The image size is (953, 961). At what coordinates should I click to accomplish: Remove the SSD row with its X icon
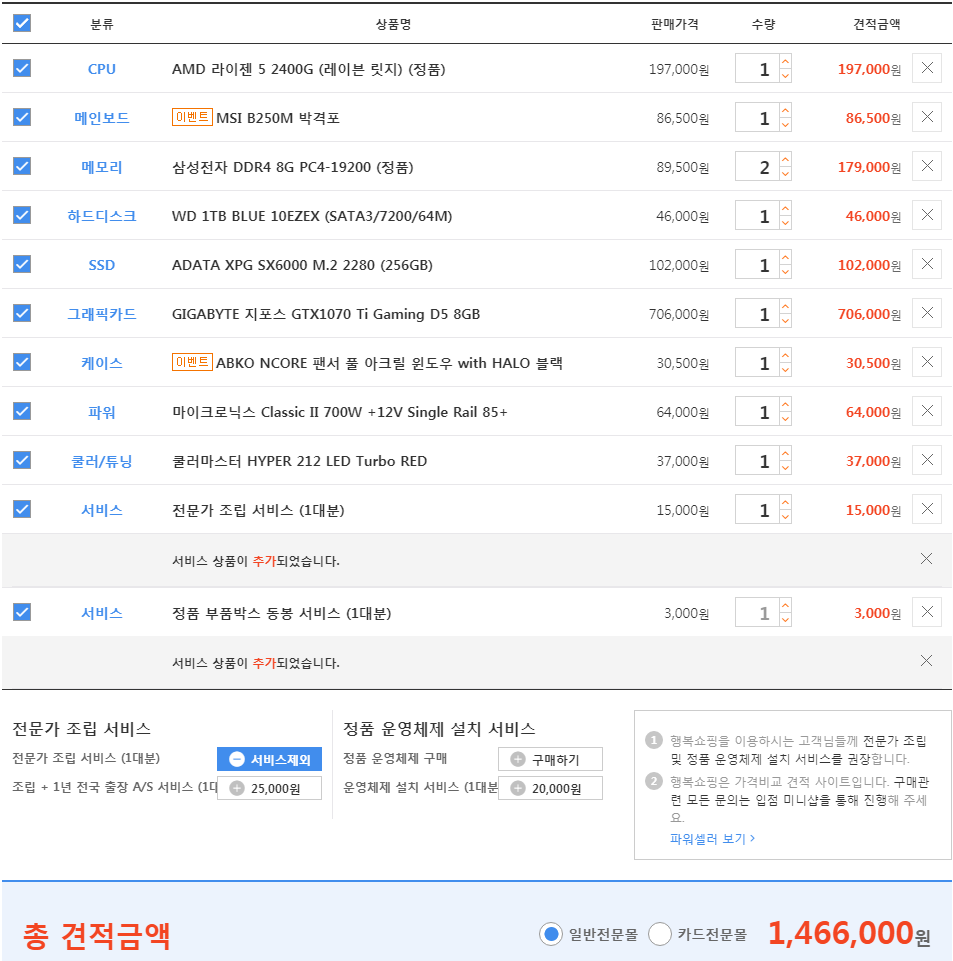[x=927, y=264]
